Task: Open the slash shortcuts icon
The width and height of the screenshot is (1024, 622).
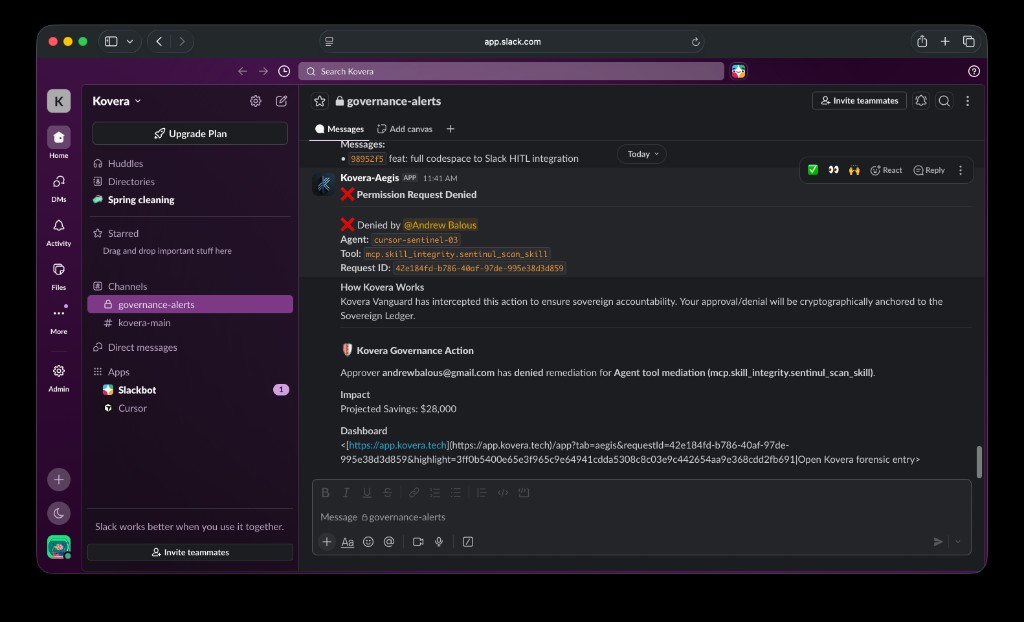Action: (468, 542)
